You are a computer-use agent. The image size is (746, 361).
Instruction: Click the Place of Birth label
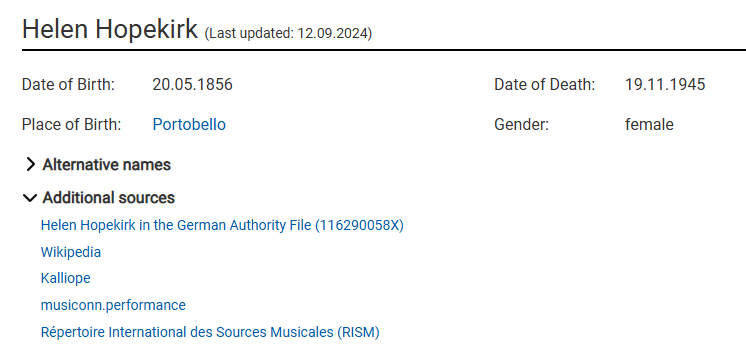pyautogui.click(x=71, y=125)
